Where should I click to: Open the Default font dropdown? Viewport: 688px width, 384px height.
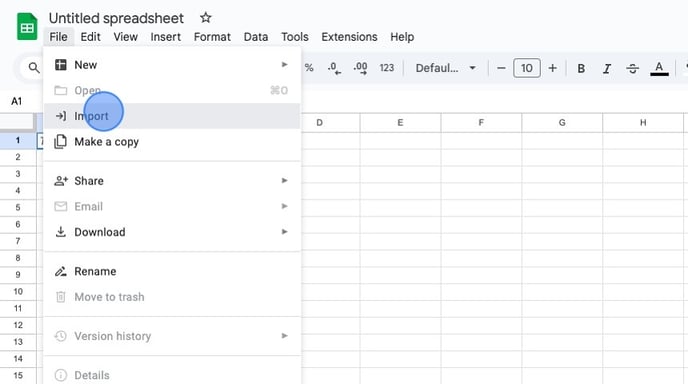[x=445, y=68]
